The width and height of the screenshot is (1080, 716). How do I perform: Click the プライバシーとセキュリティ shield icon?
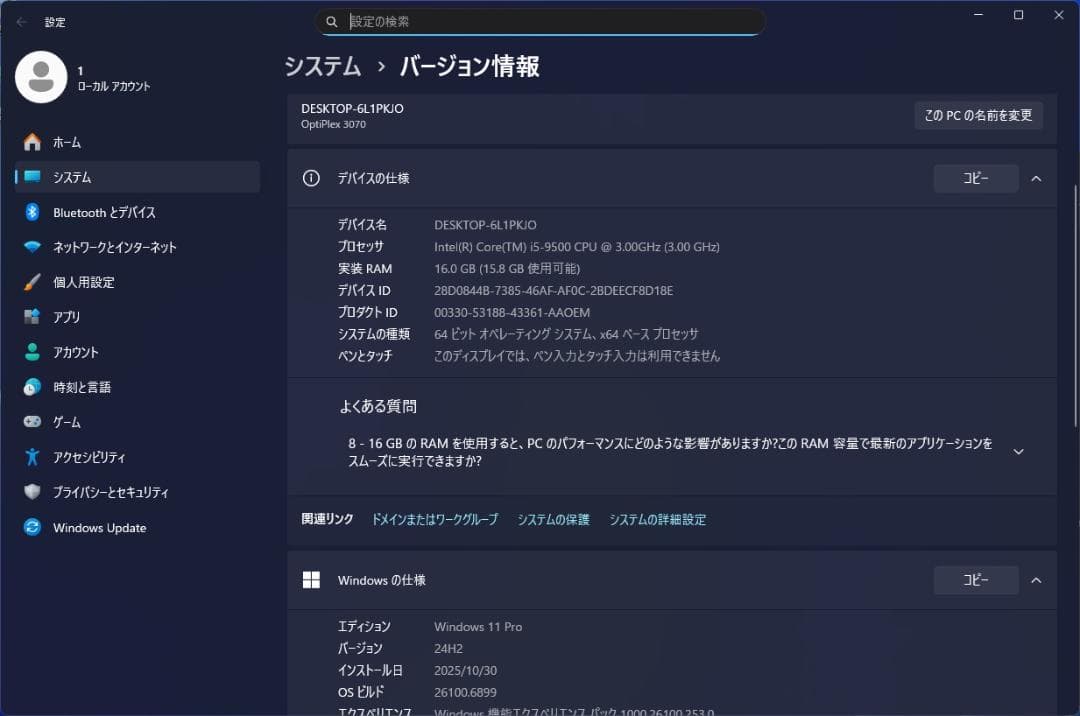[x=30, y=492]
